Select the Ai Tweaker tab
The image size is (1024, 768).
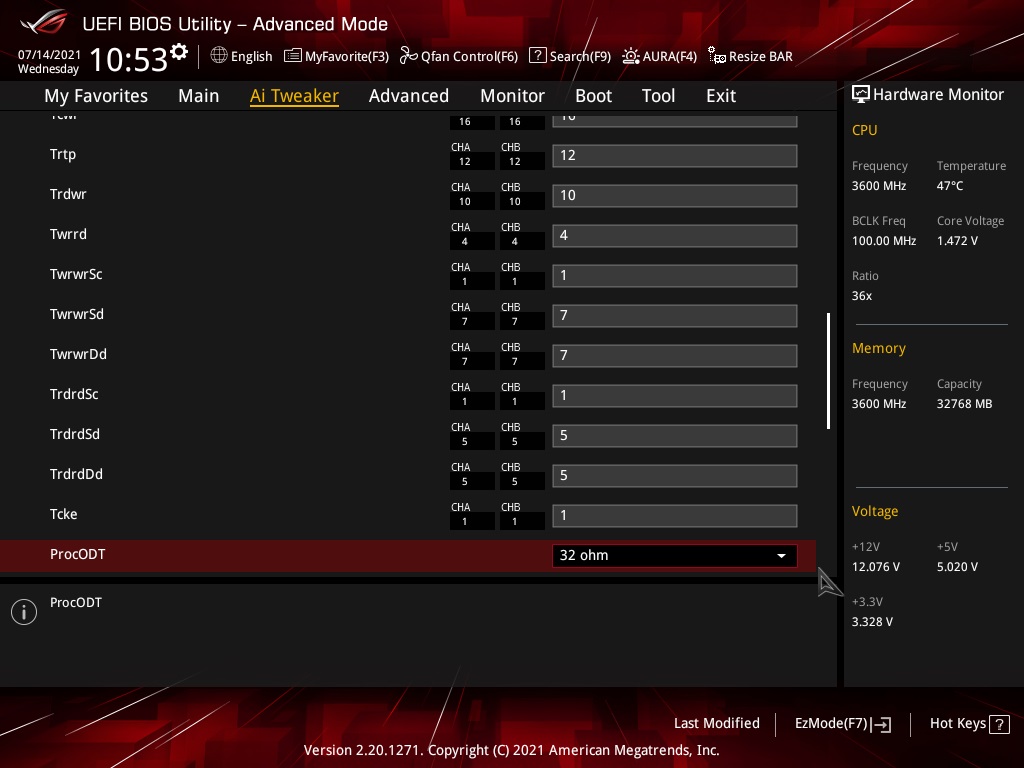pyautogui.click(x=294, y=95)
